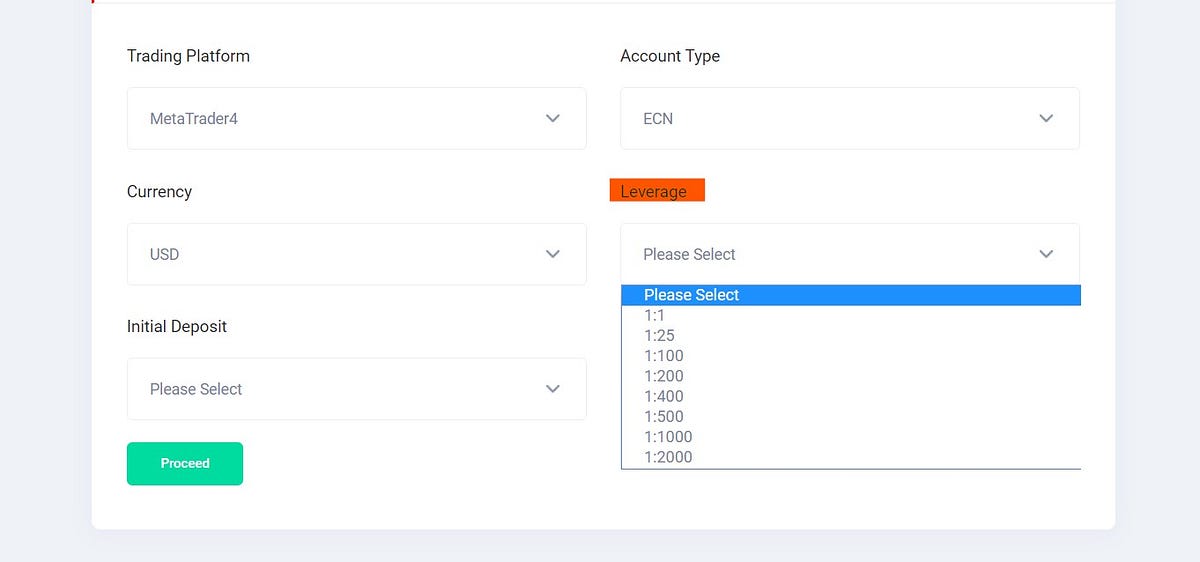1200x562 pixels.
Task: Expand the Initial Deposit Please Select box
Action: tap(356, 389)
